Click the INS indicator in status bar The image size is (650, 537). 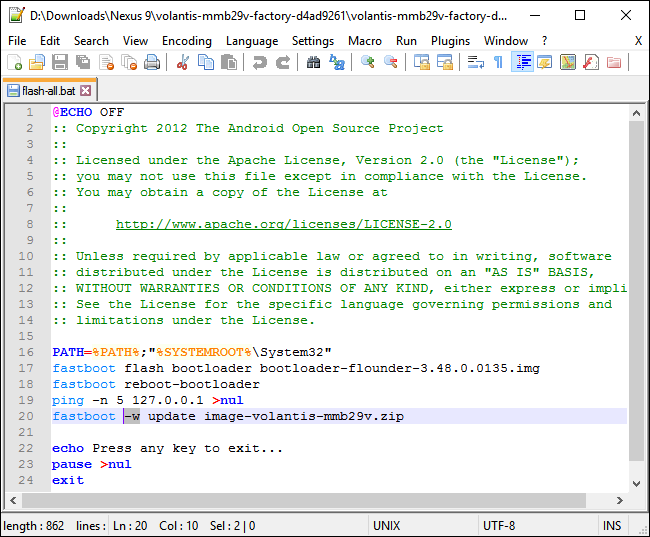[610, 525]
